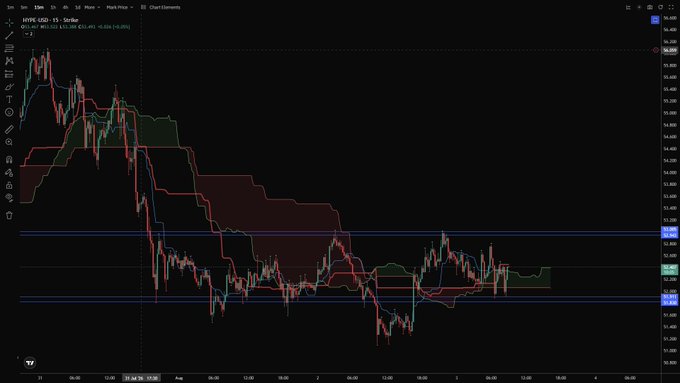Click the Aug label on time axis
The width and height of the screenshot is (680, 383).
[179, 378]
